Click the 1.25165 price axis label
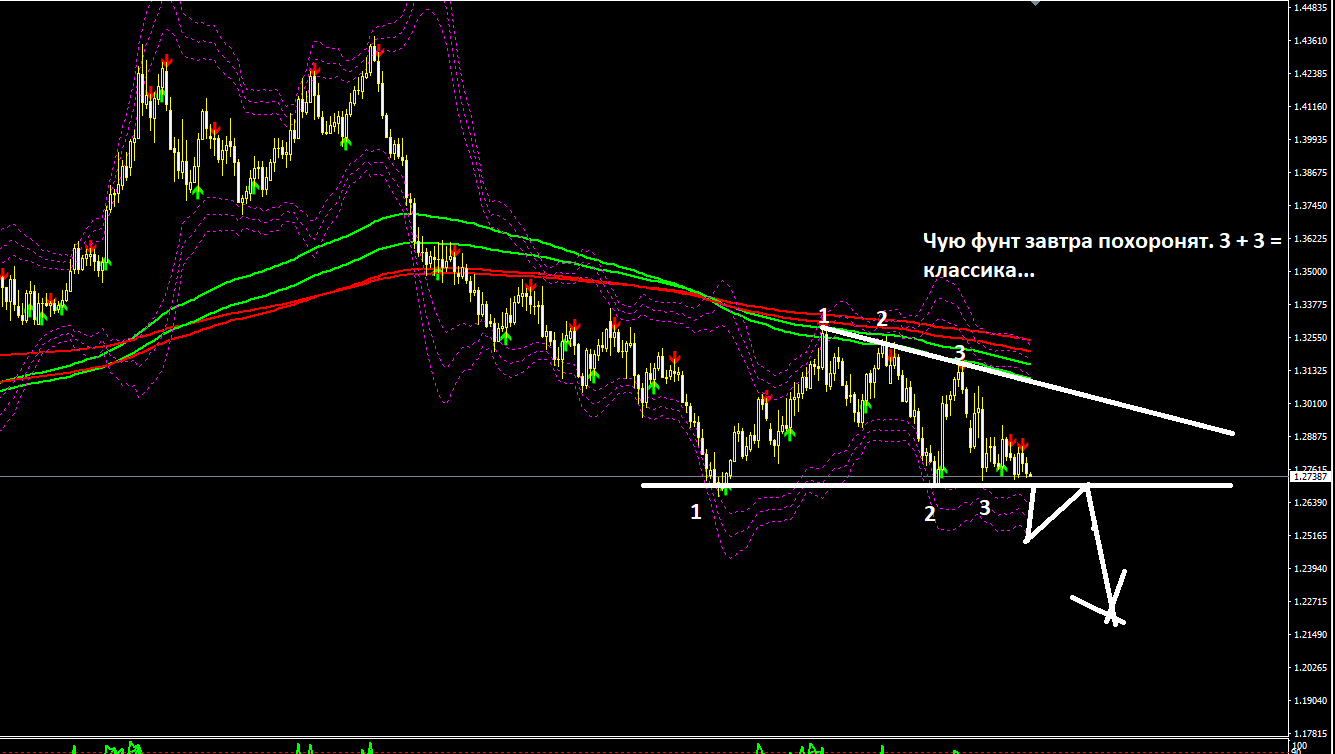The width and height of the screenshot is (1335, 754). [1311, 536]
